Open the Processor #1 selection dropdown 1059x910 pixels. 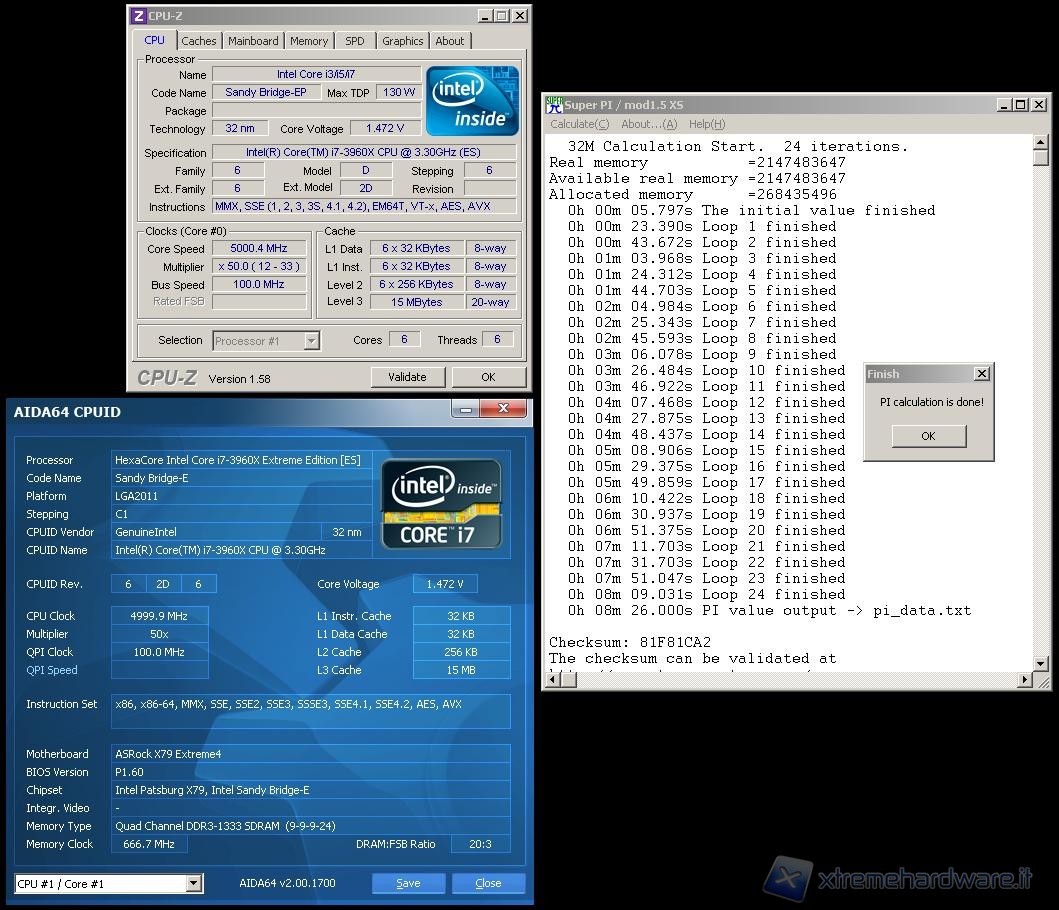(x=311, y=341)
